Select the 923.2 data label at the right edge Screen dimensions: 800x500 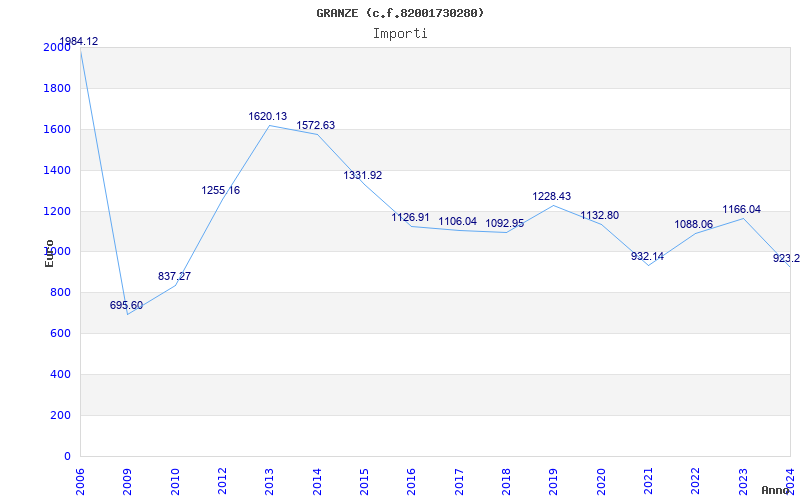point(786,258)
